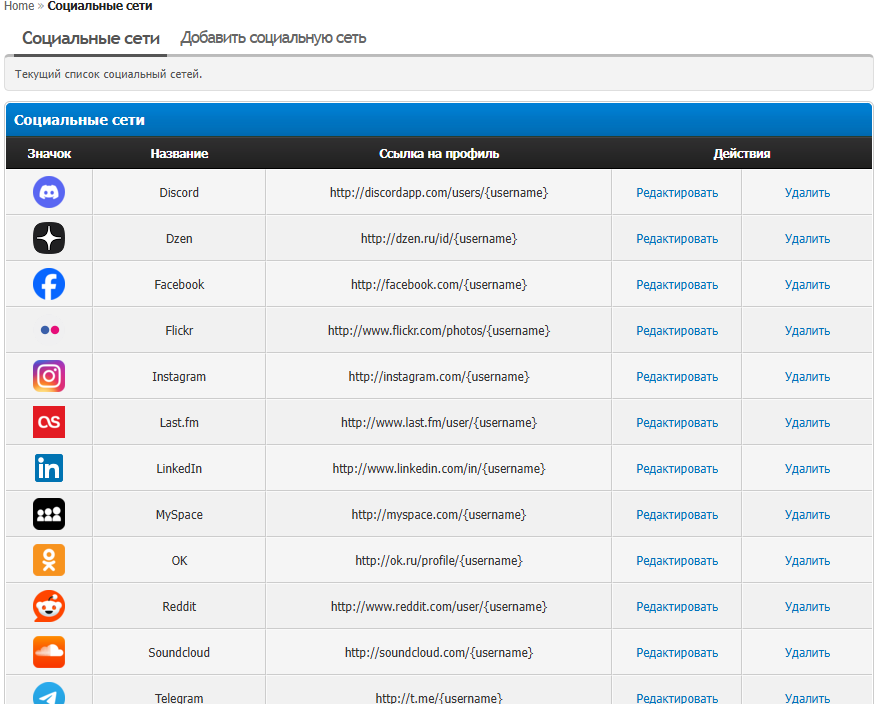Click the Flickr dots icon

(49, 330)
